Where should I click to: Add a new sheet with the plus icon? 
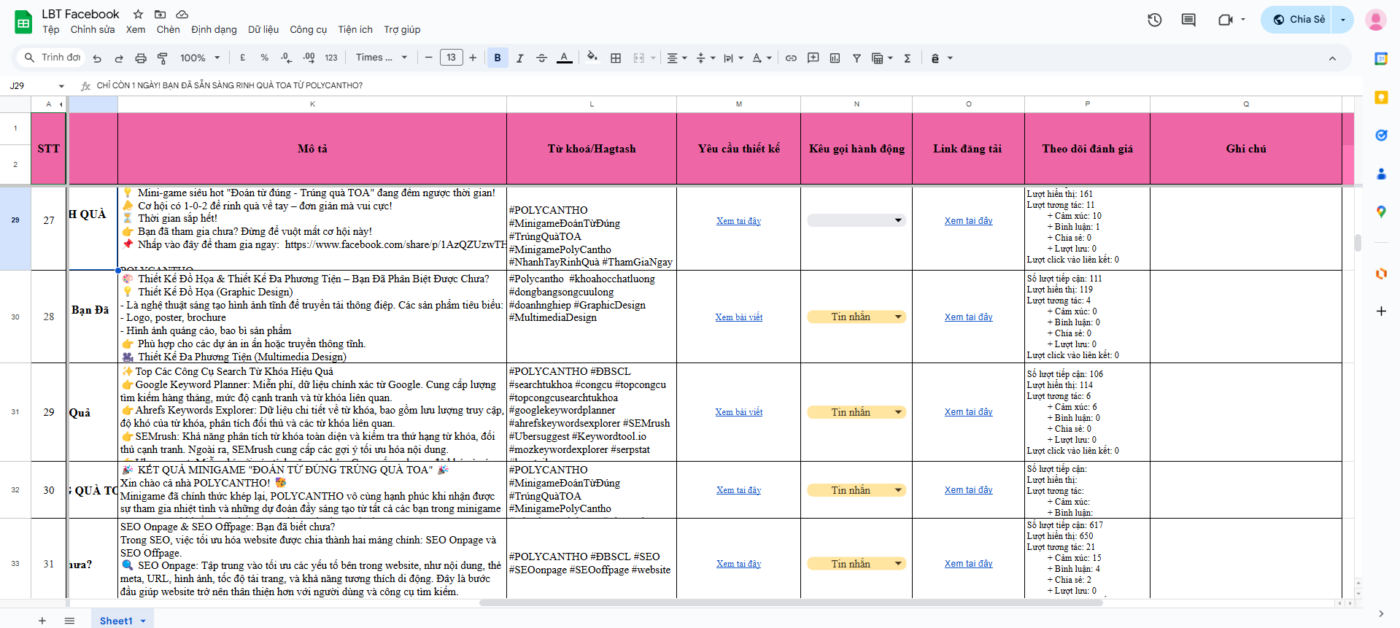point(42,621)
